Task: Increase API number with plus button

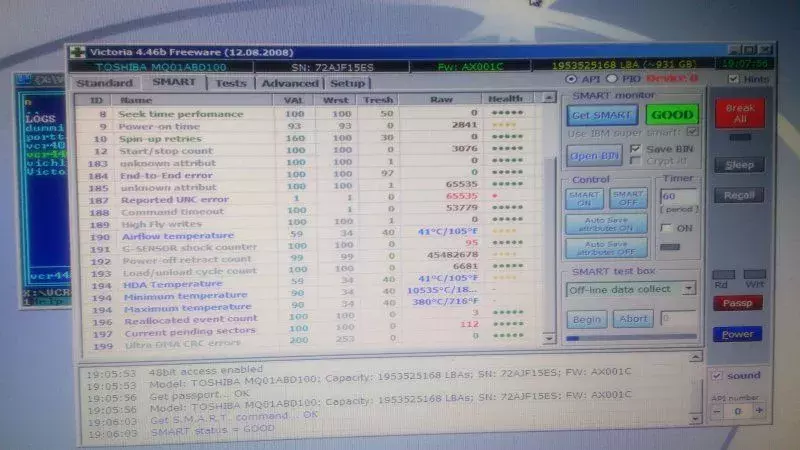Action: (x=759, y=410)
